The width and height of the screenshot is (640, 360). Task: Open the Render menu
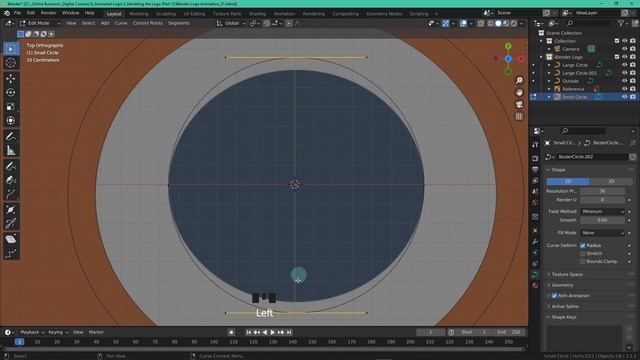click(x=48, y=13)
